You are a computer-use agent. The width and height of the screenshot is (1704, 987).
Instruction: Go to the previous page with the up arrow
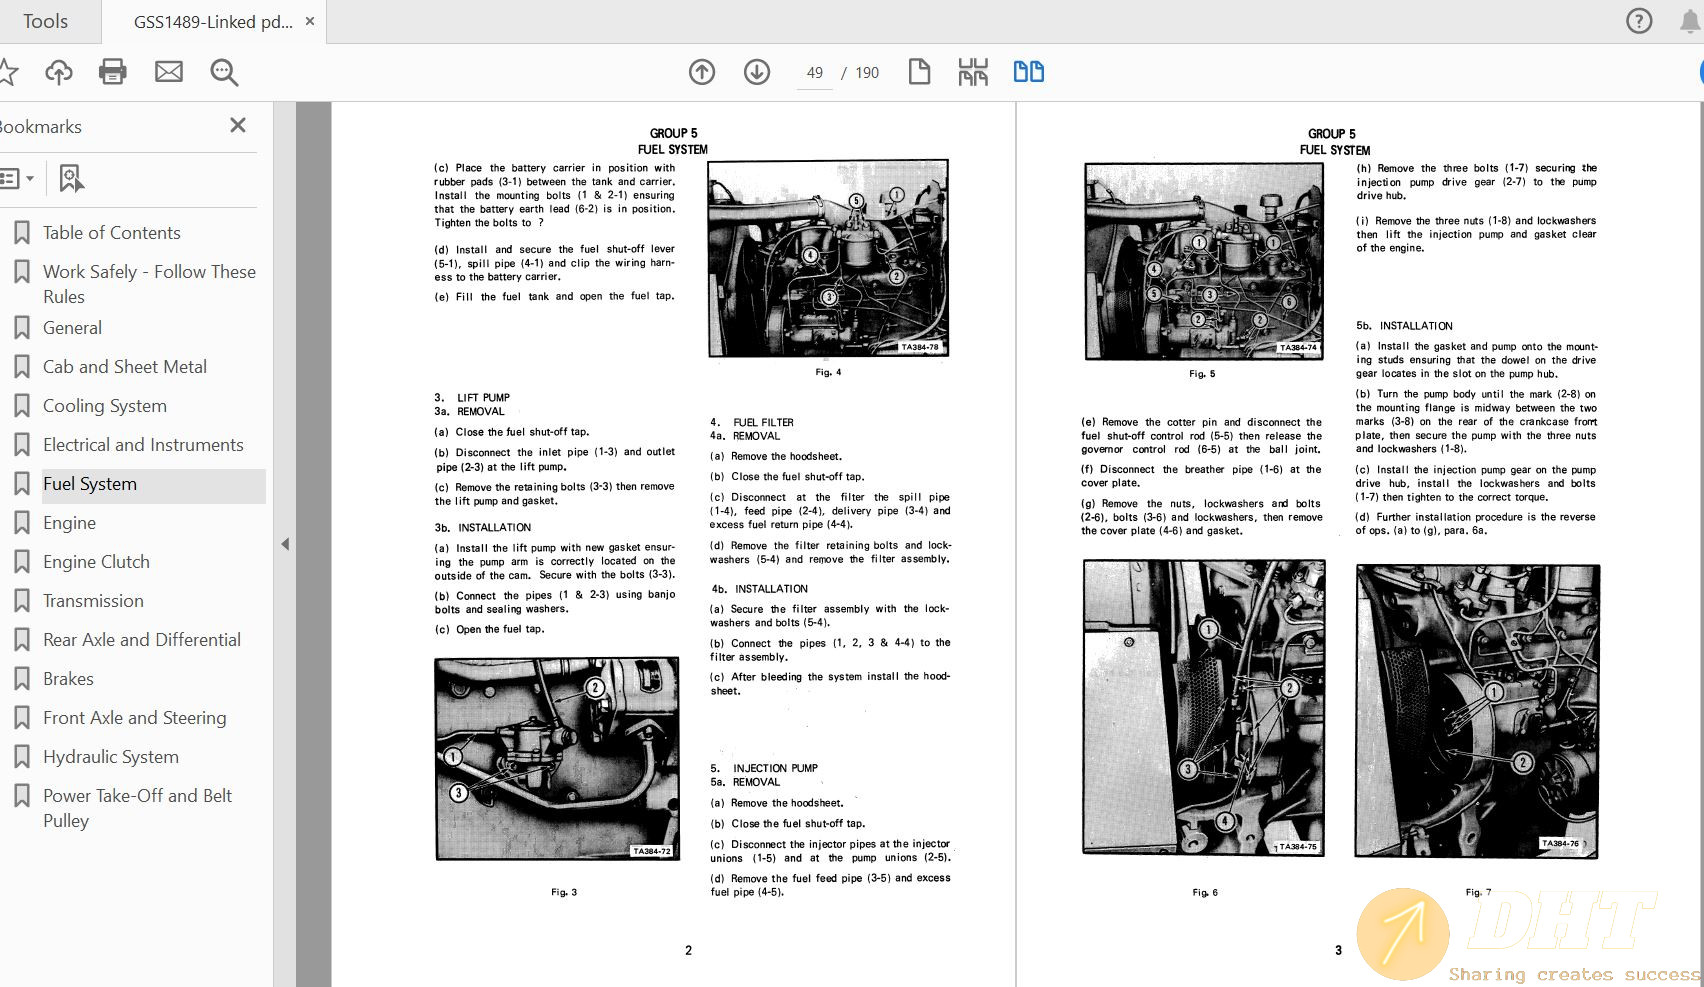702,72
